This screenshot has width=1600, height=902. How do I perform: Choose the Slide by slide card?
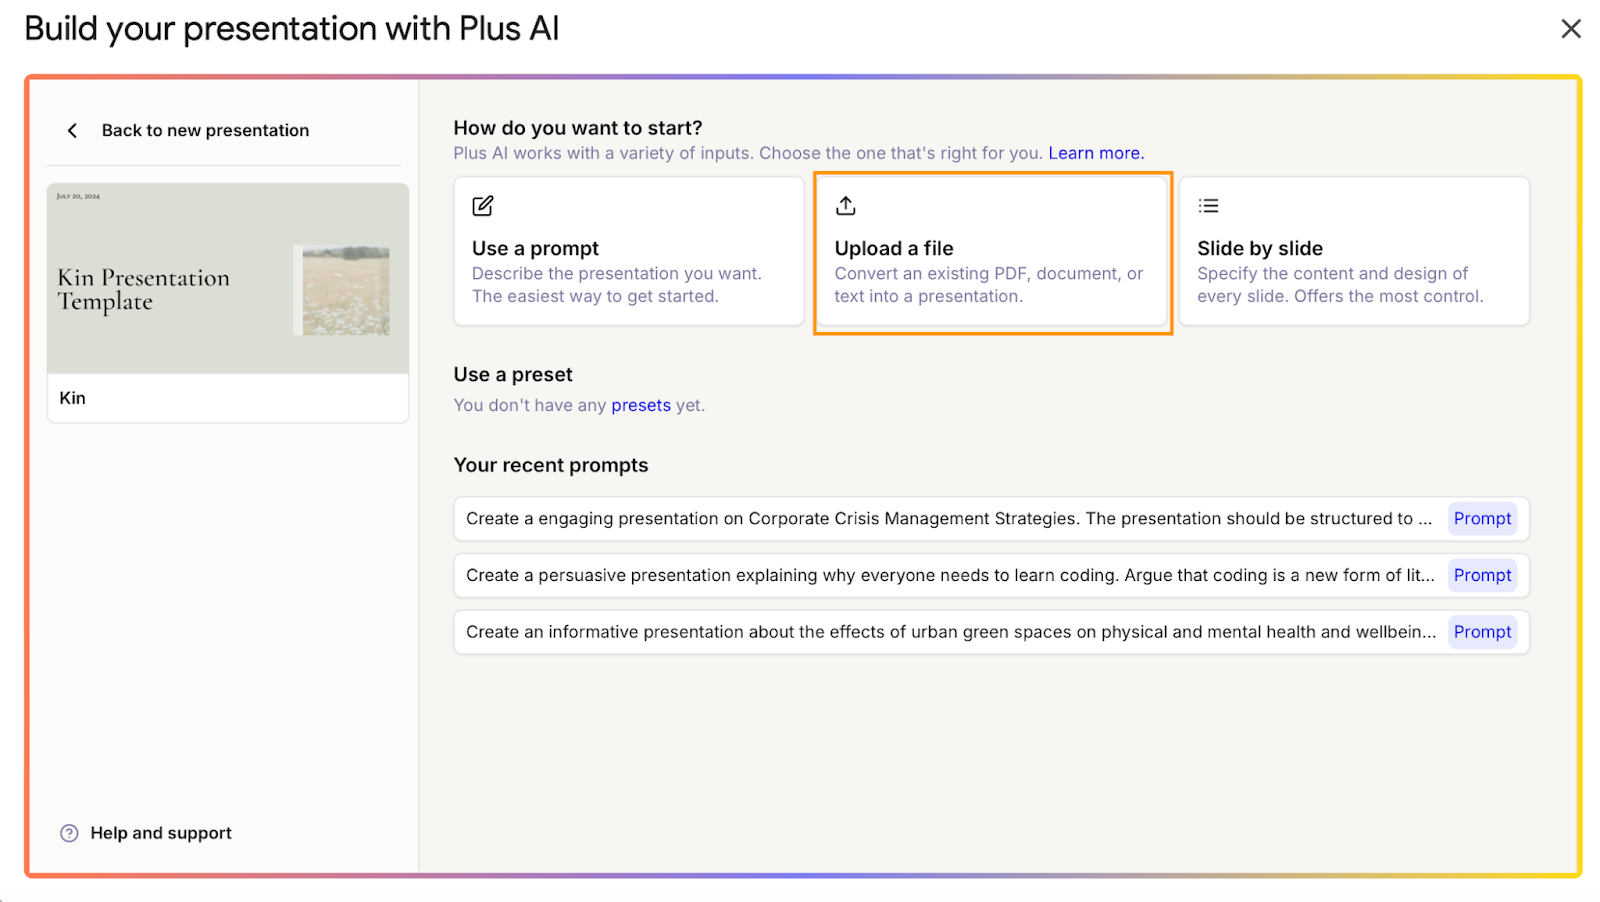pos(1354,251)
